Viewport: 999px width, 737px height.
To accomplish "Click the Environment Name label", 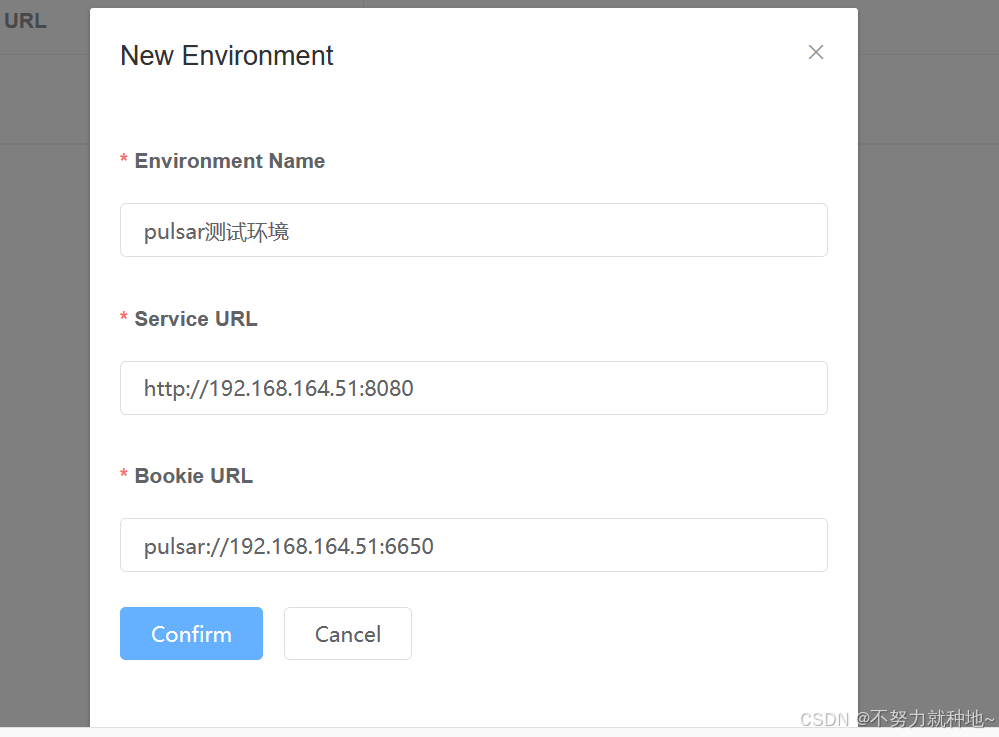I will (x=229, y=161).
